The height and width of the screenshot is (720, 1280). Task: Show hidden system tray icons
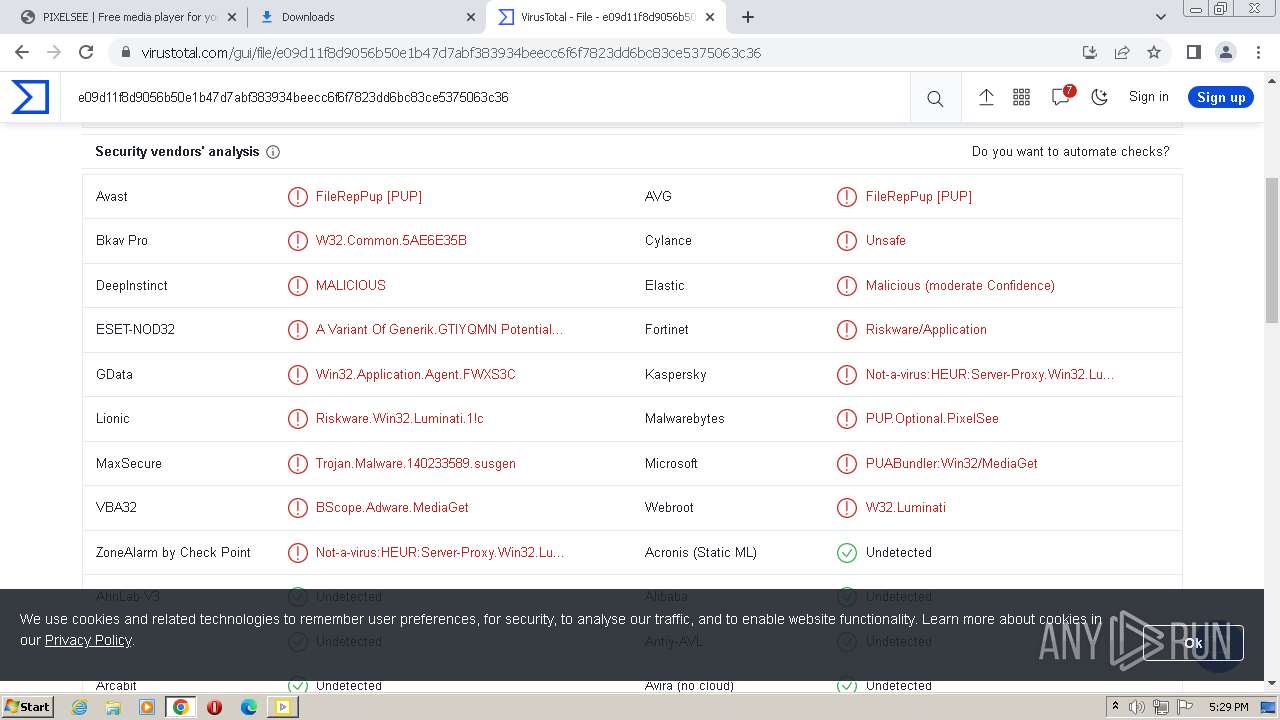click(1115, 707)
